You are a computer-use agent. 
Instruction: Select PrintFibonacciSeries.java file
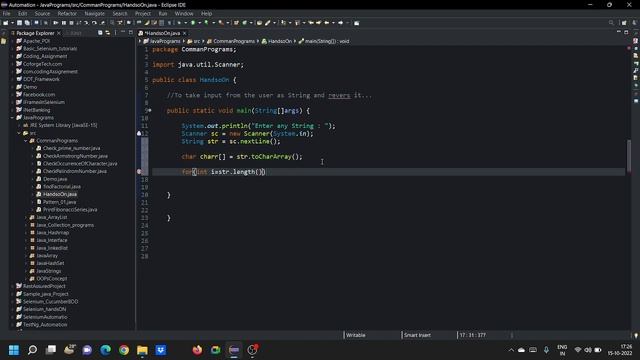[70, 209]
